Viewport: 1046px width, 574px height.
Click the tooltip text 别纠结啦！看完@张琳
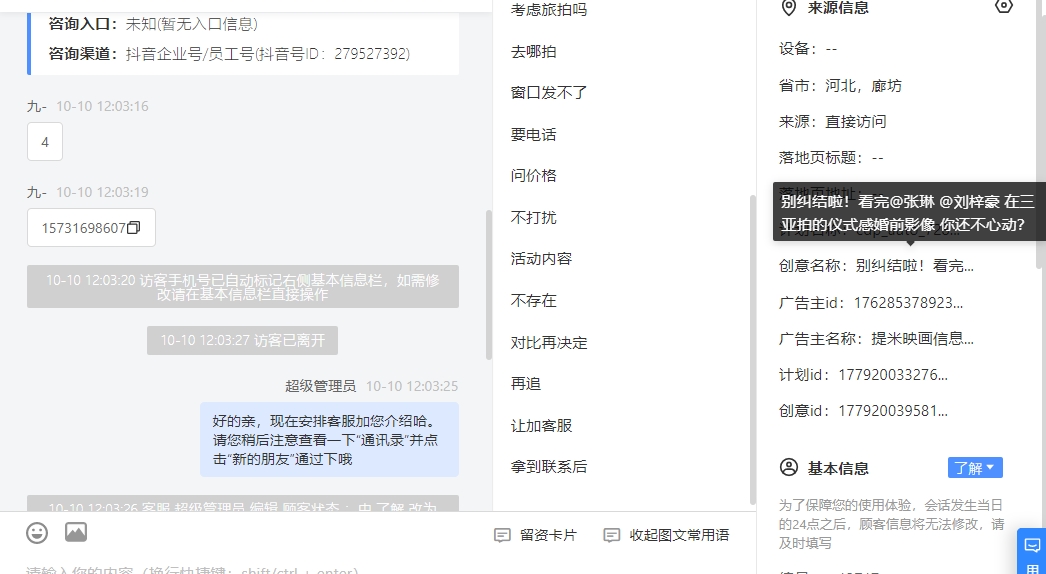point(907,213)
